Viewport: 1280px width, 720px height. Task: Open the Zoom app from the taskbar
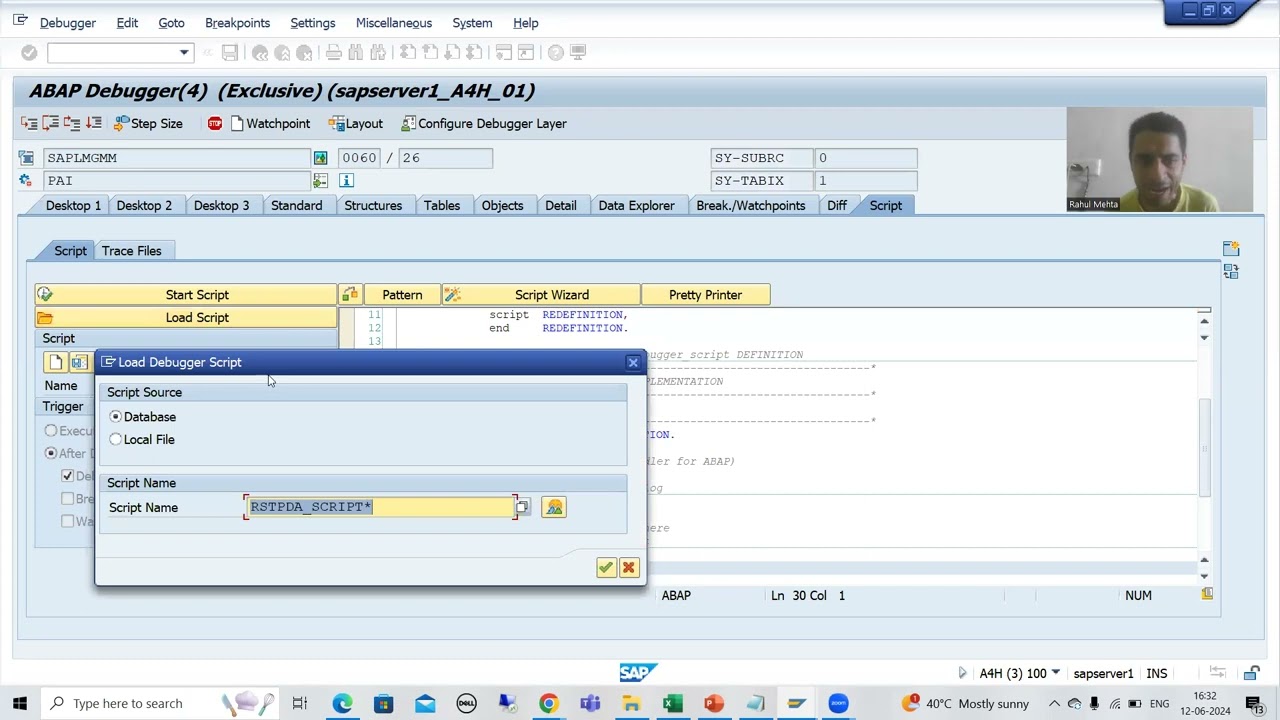838,703
